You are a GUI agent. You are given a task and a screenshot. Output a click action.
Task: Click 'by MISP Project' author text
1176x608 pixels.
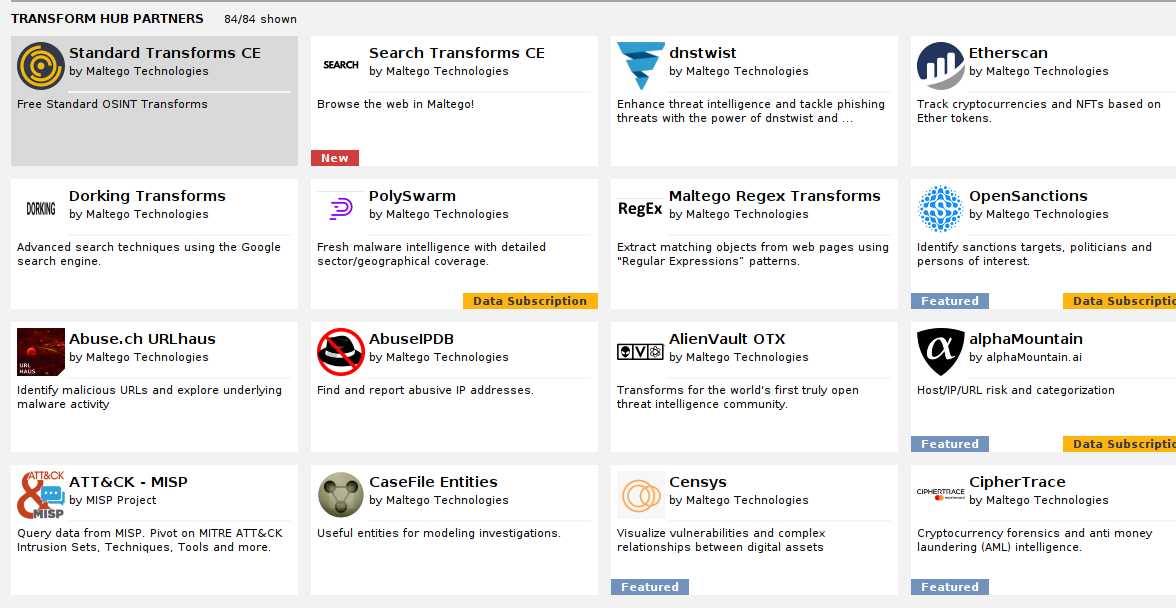pyautogui.click(x=112, y=500)
